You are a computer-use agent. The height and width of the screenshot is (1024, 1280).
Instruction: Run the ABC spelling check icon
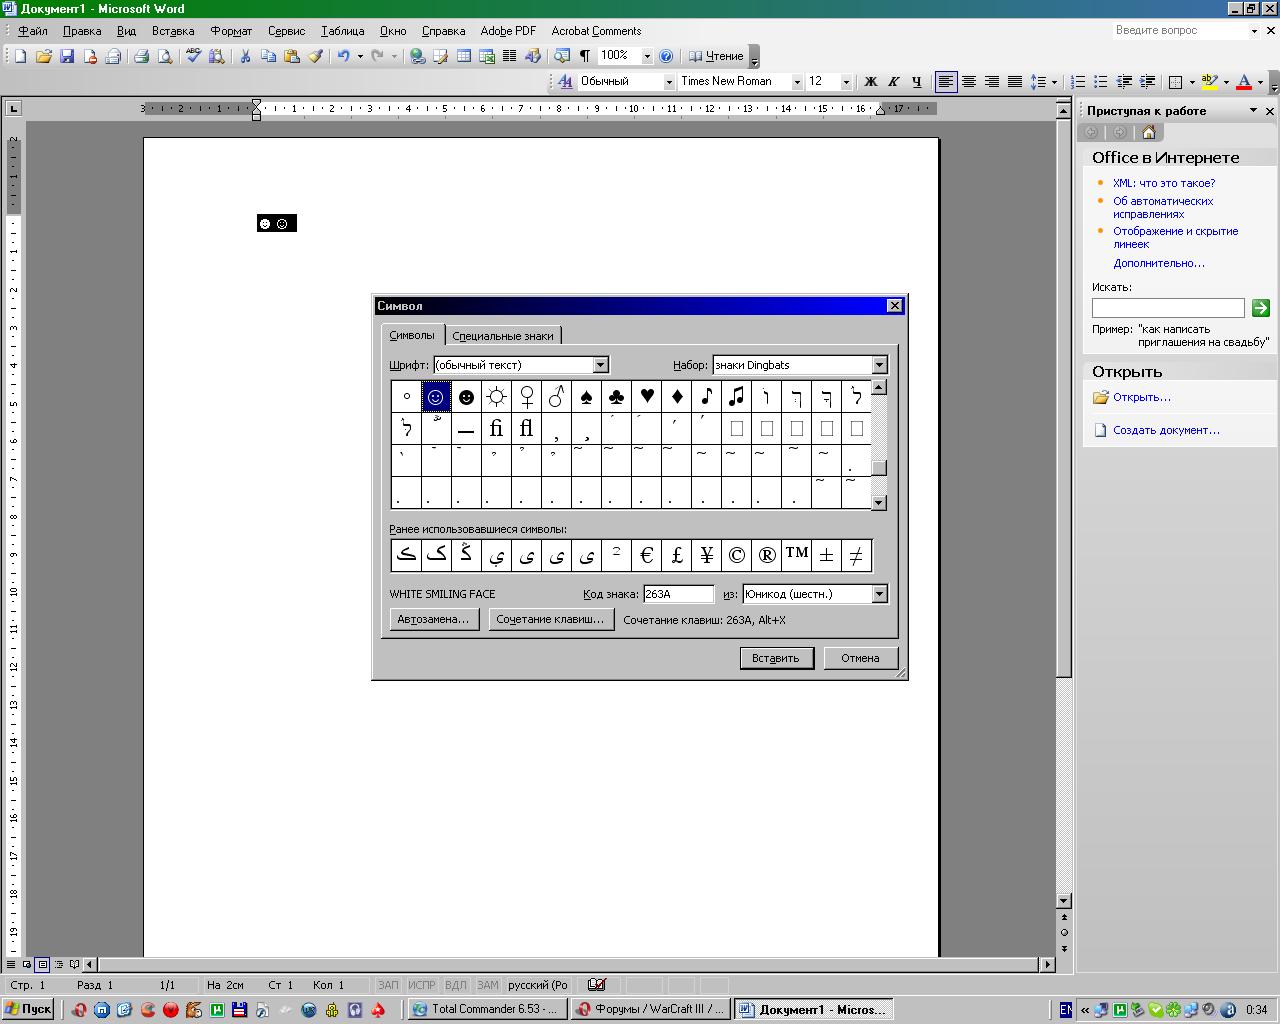point(193,56)
